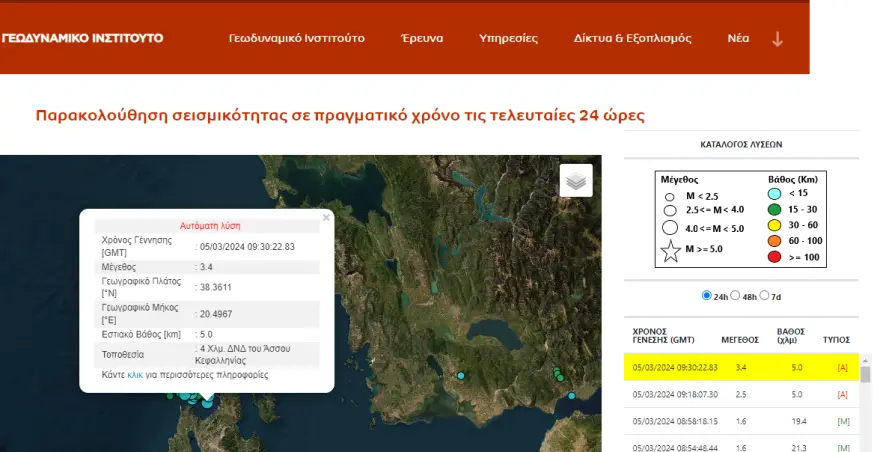
Task: Open the Έρευνα menu
Action: (422, 39)
